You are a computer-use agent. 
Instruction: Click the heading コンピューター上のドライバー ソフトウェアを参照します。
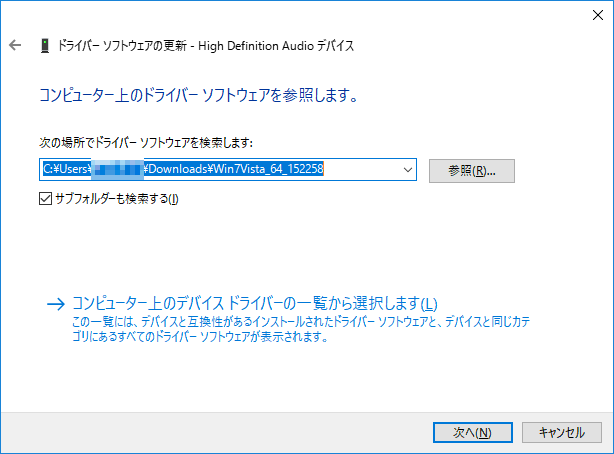[199, 95]
